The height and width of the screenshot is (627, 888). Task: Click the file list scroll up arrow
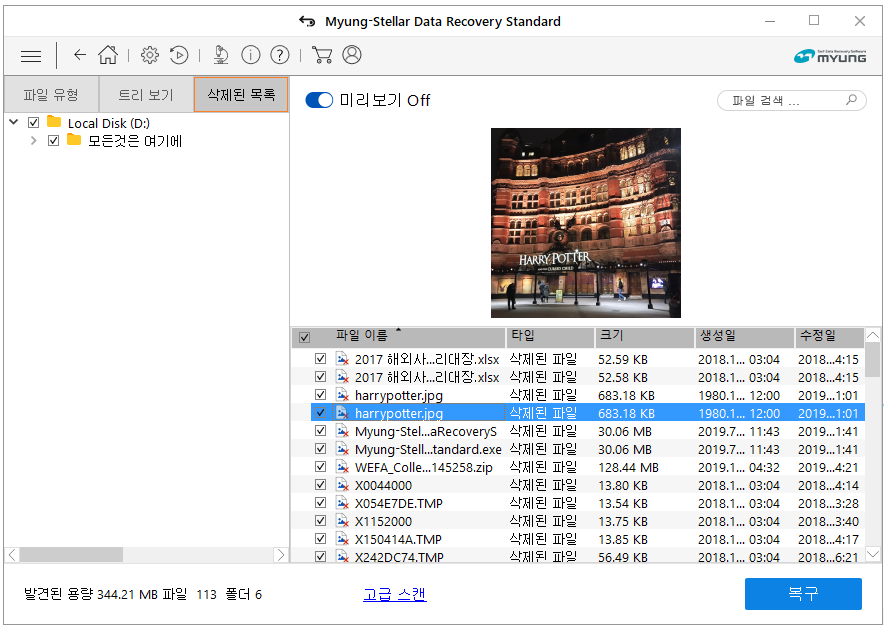point(873,335)
